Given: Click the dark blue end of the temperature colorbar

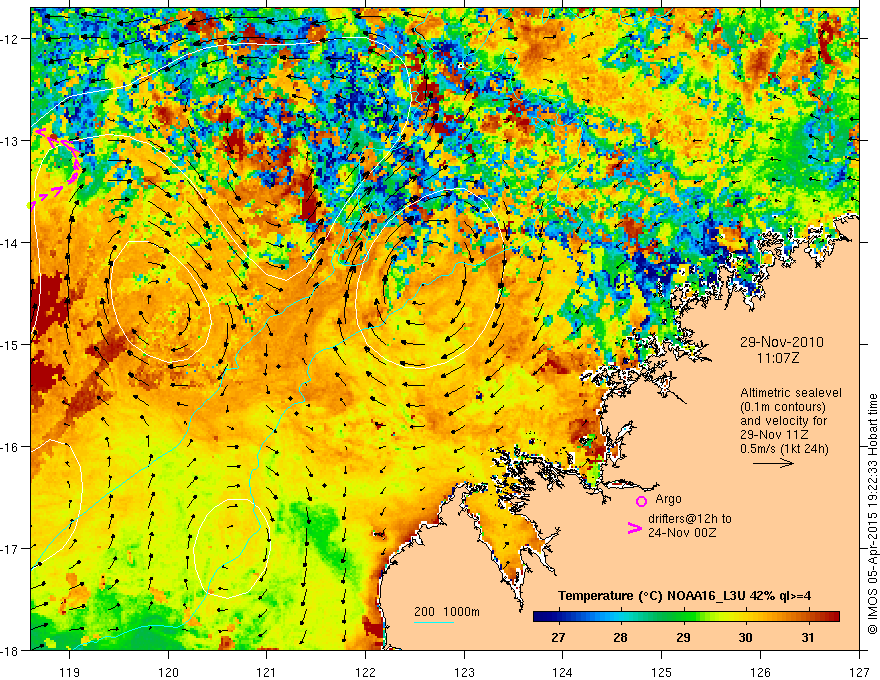Looking at the screenshot, I should click(542, 617).
